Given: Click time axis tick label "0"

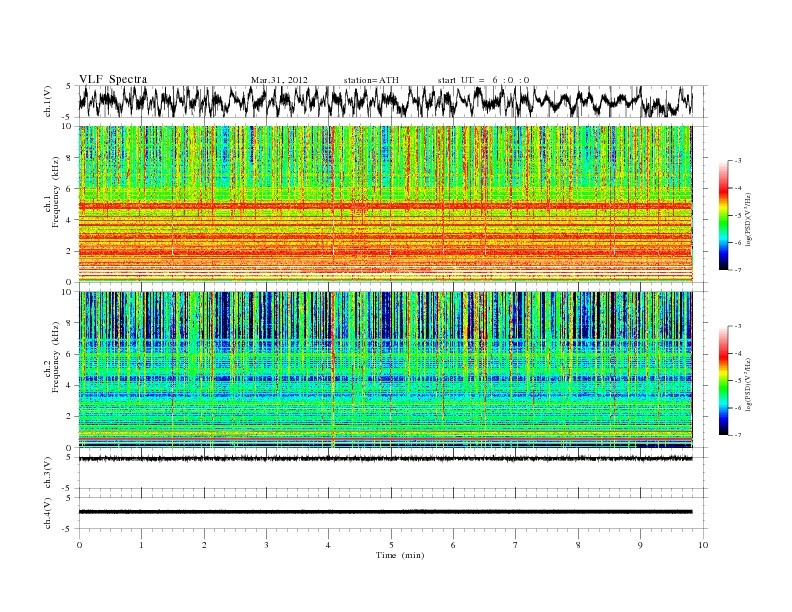Looking at the screenshot, I should click(79, 545).
